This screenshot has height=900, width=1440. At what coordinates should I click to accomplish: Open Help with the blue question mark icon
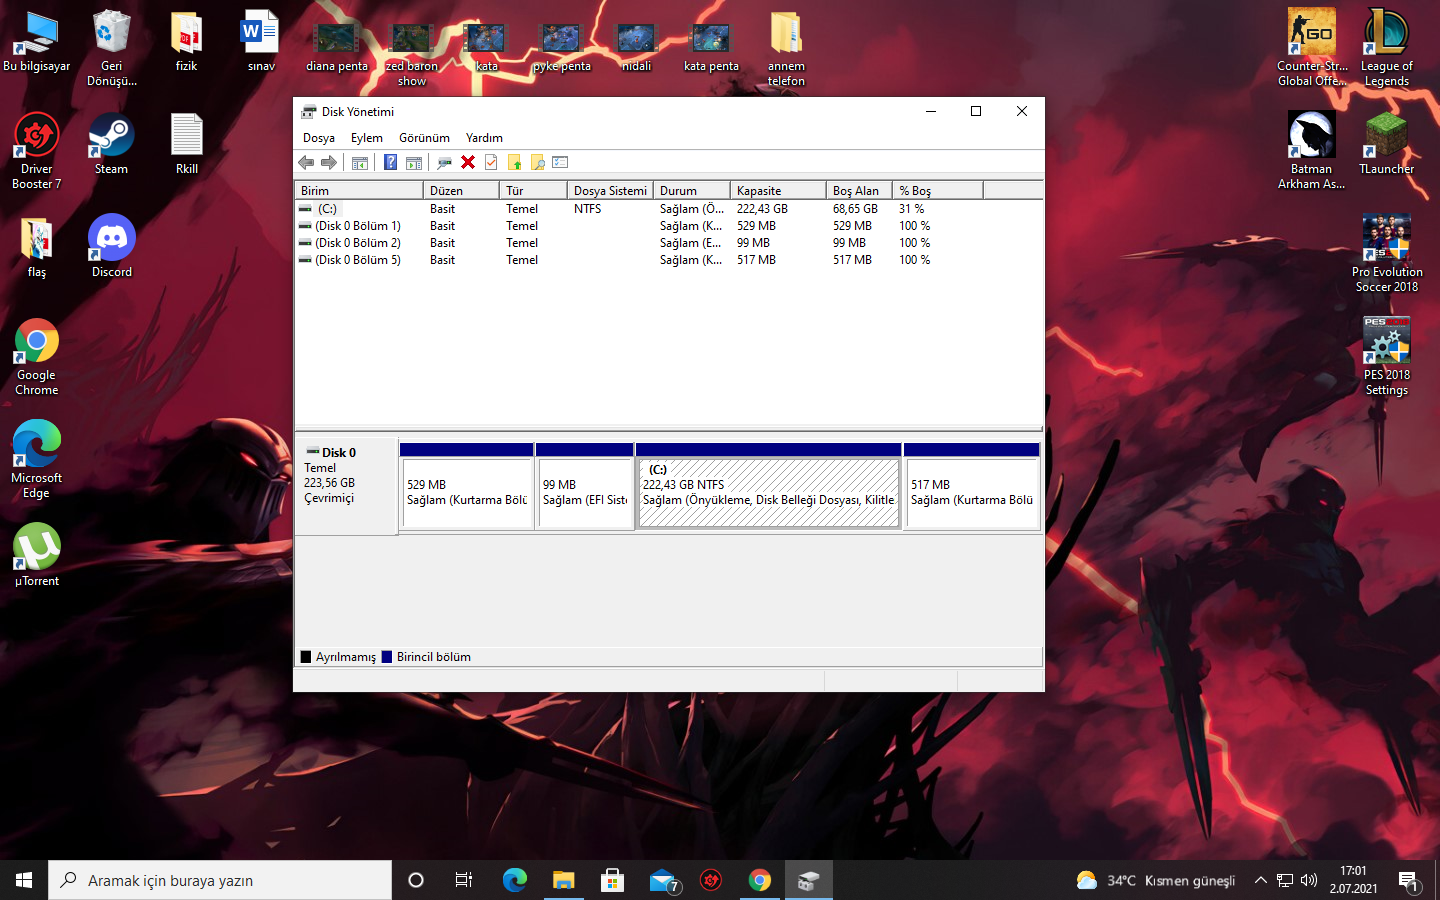point(390,162)
